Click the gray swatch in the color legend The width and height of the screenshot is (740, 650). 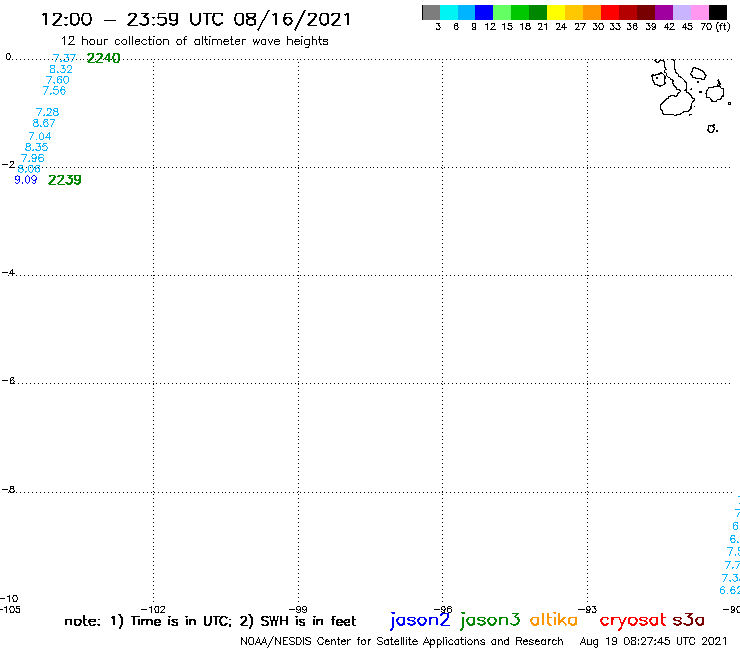tap(431, 12)
